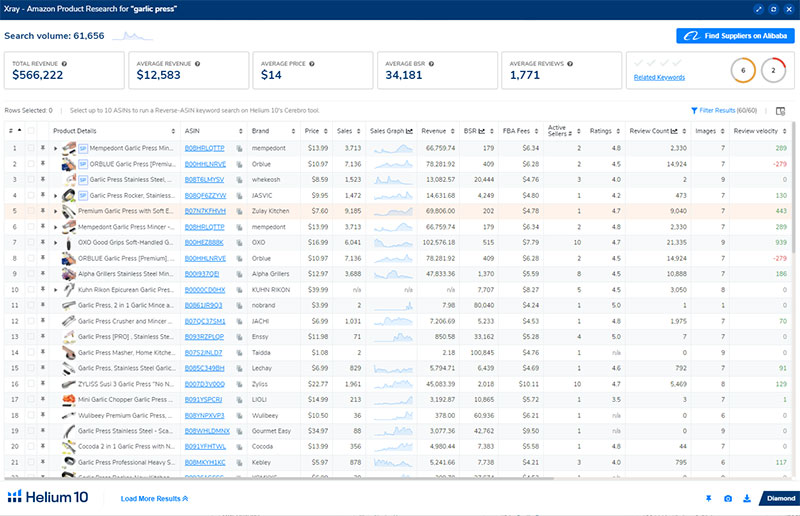Pin the Zulay Kitchen row 5
Screen dimensions: 800x516
click(43, 211)
